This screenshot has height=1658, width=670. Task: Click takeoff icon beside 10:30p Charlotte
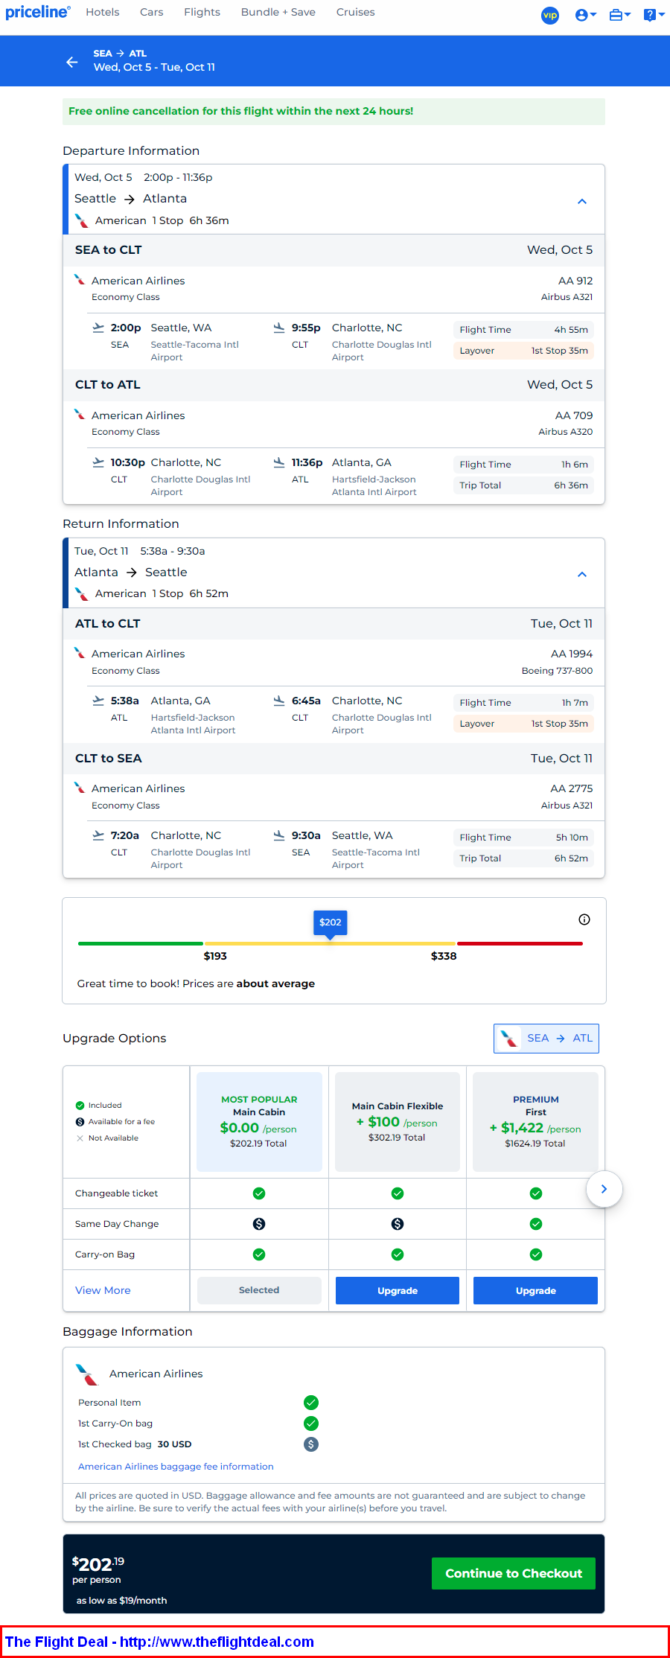pos(98,462)
